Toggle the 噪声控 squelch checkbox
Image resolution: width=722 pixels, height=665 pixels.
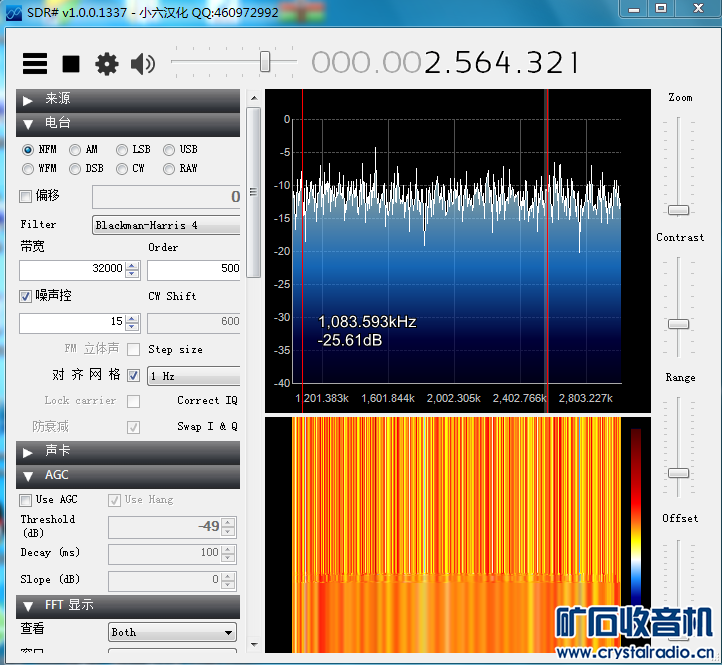coord(25,296)
